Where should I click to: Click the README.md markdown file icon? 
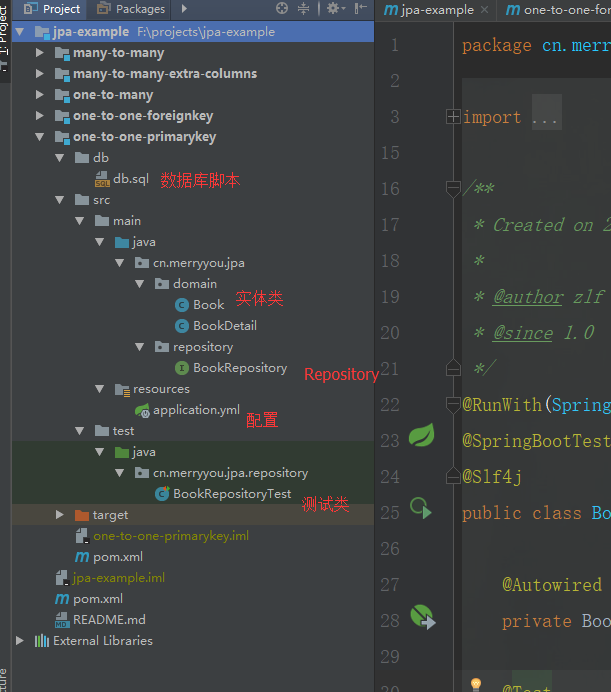(62, 620)
